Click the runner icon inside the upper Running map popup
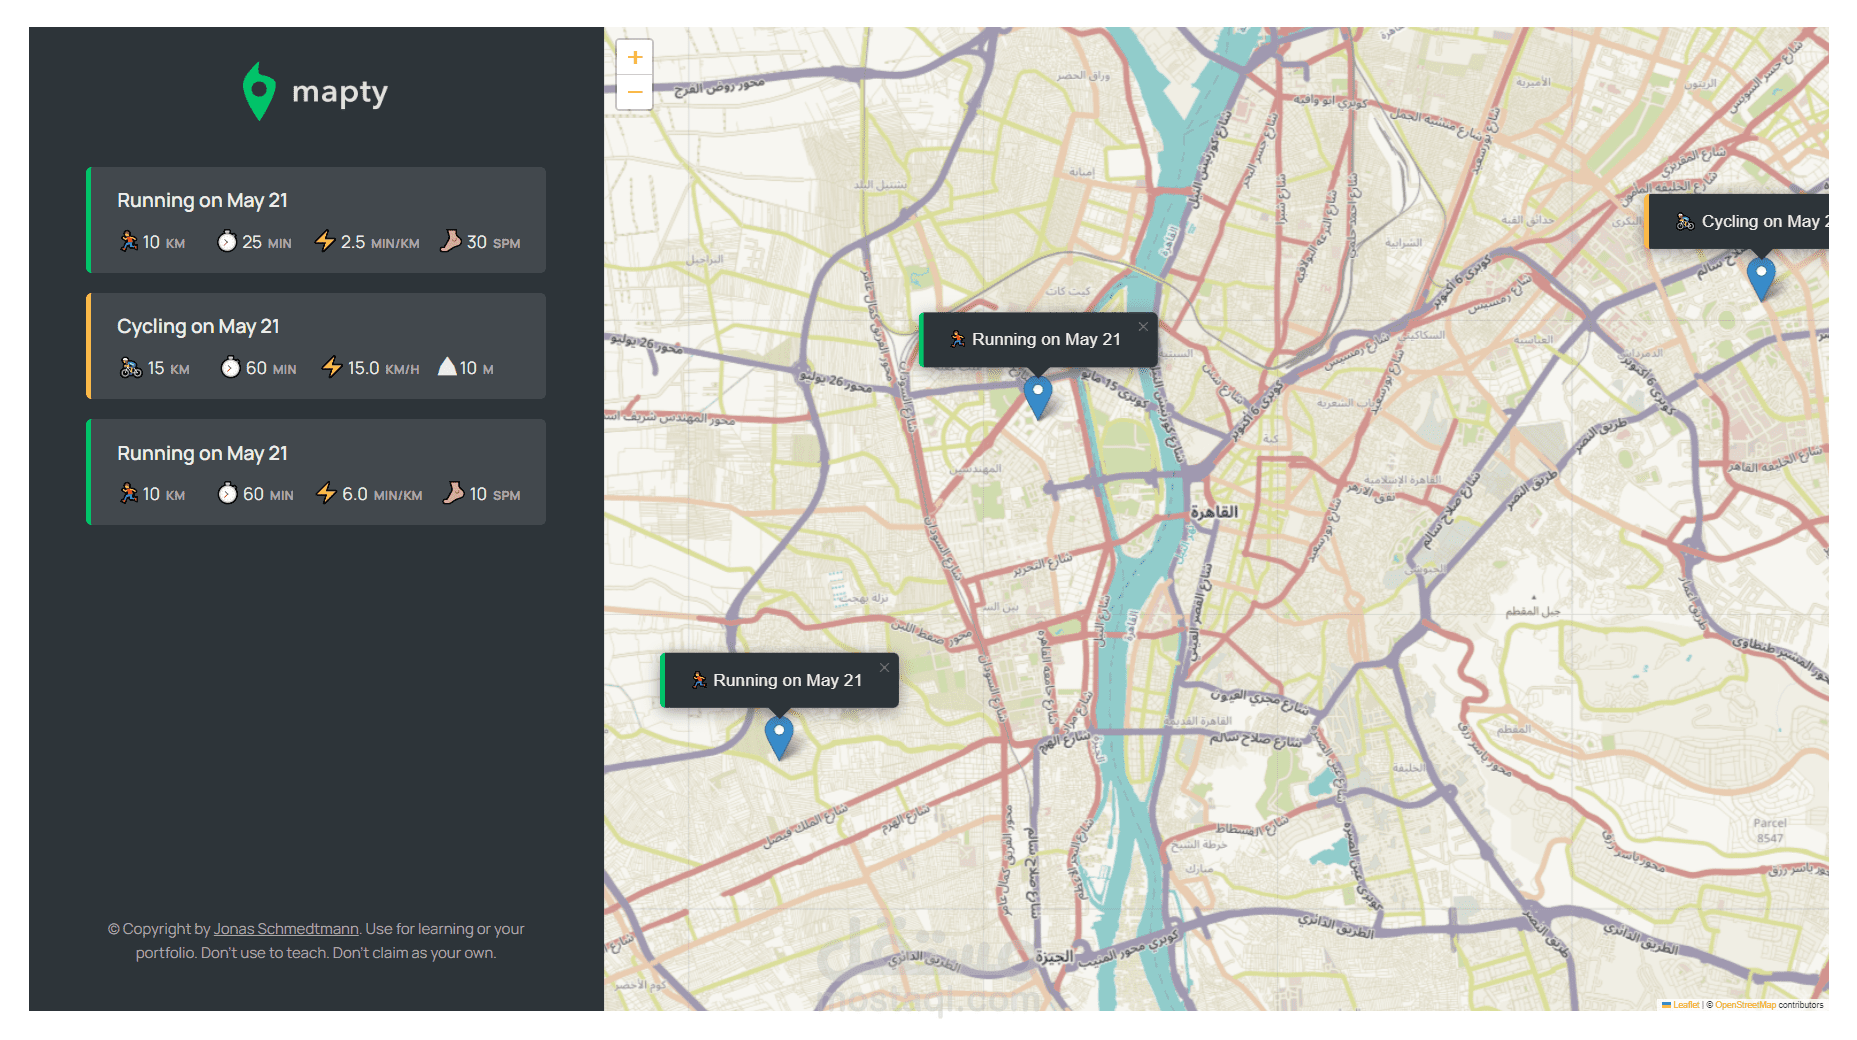The image size is (1857, 1040). pyautogui.click(x=957, y=339)
